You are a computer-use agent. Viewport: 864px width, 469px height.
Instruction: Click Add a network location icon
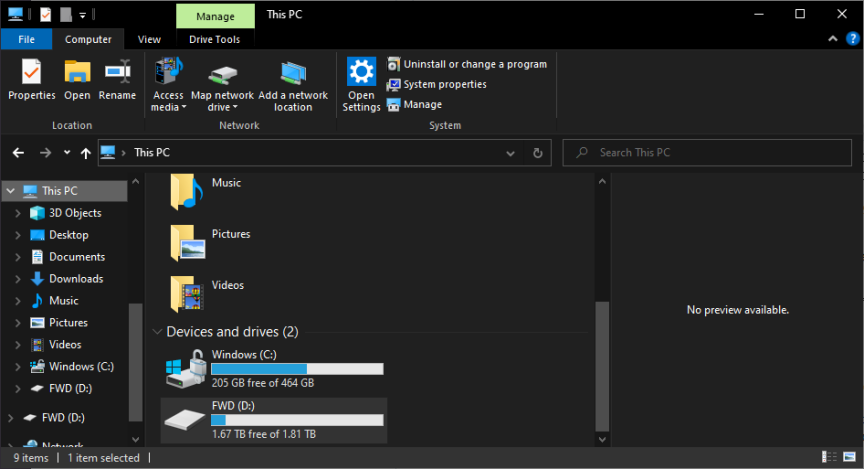[x=293, y=73]
